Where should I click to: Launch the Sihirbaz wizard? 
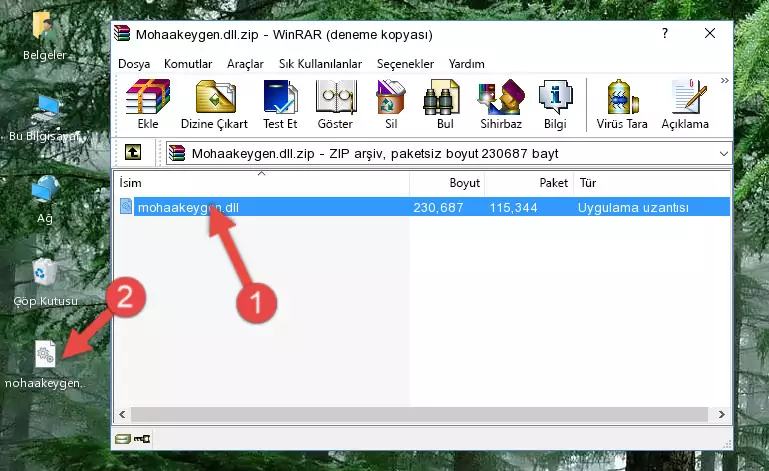coord(501,104)
